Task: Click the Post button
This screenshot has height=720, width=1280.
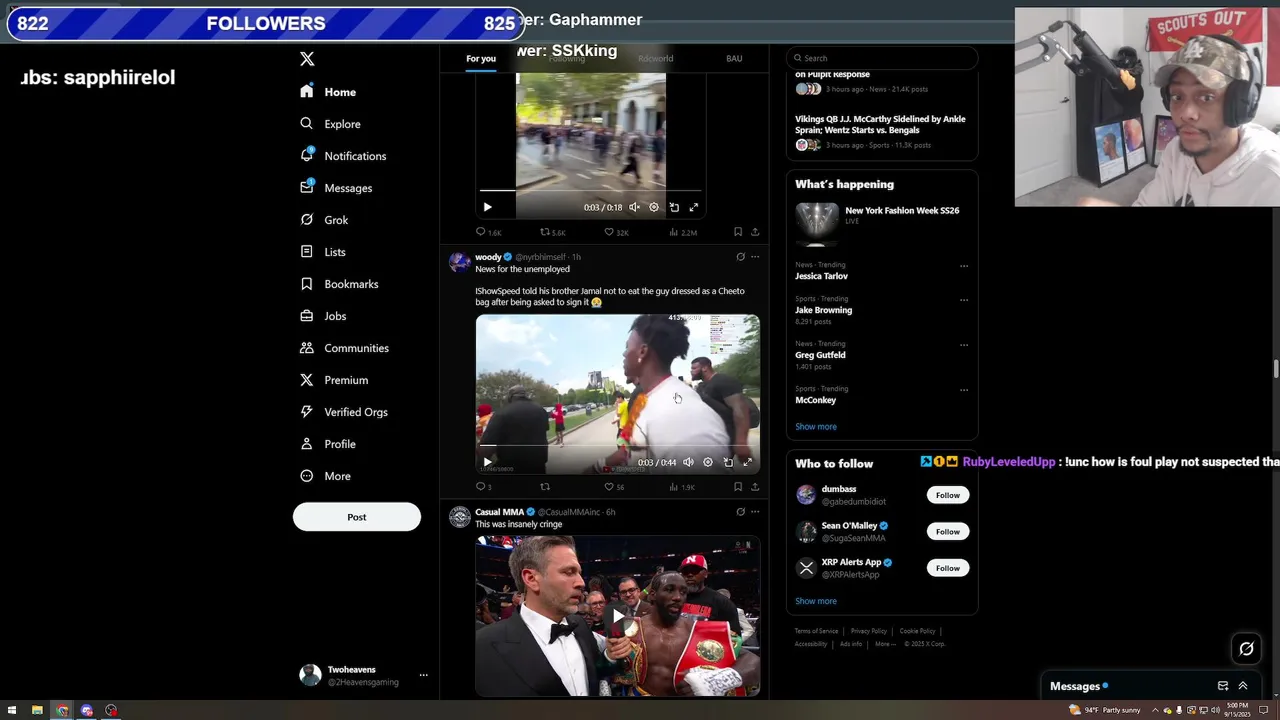Action: (x=357, y=517)
